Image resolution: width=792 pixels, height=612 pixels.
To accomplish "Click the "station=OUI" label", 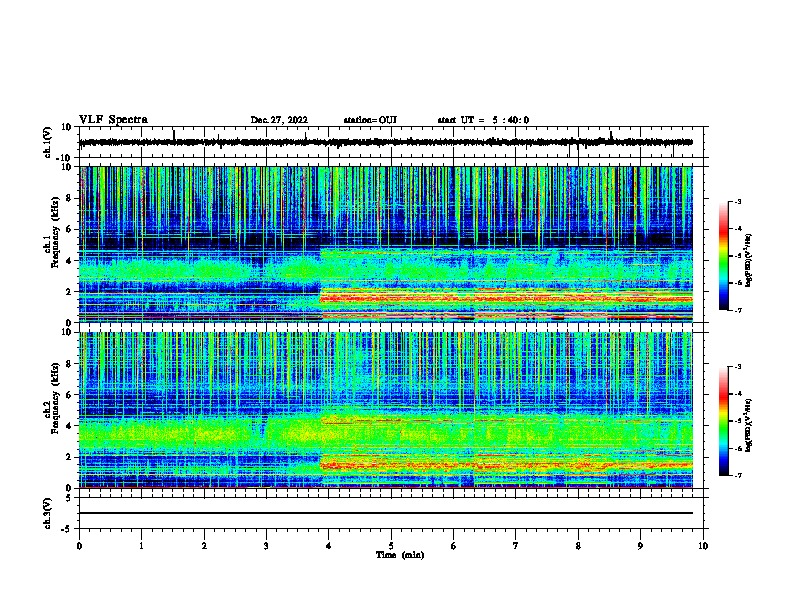I will pyautogui.click(x=370, y=120).
